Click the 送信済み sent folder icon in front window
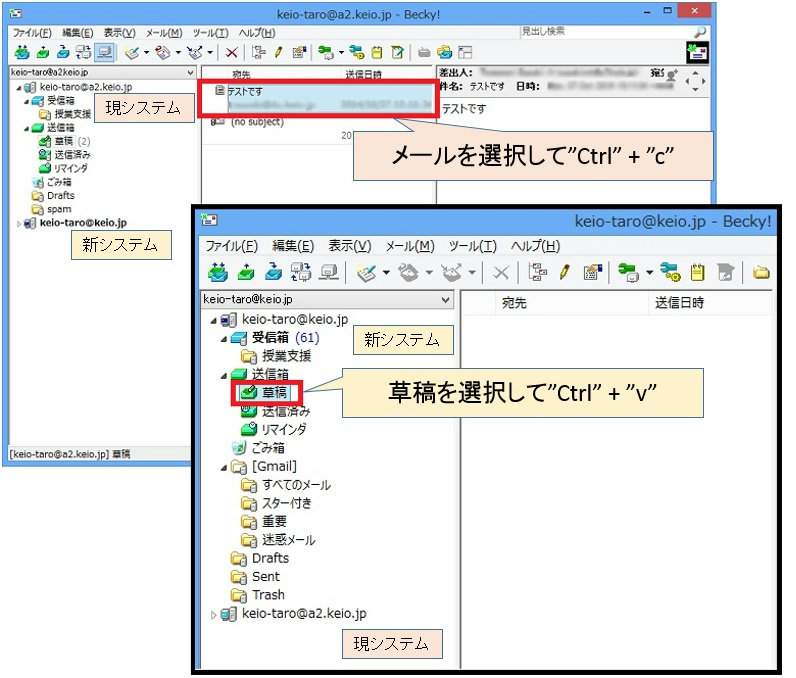Screen dimensions: 796x678 [248, 411]
